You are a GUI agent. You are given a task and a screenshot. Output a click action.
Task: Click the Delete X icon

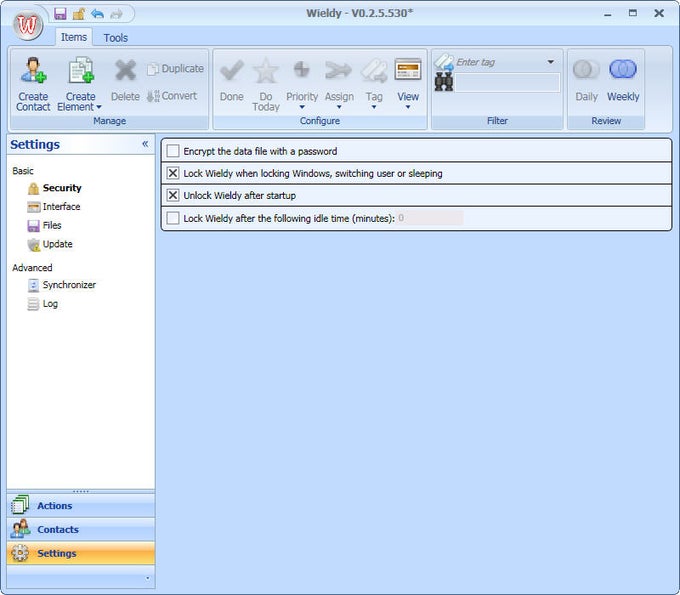125,70
